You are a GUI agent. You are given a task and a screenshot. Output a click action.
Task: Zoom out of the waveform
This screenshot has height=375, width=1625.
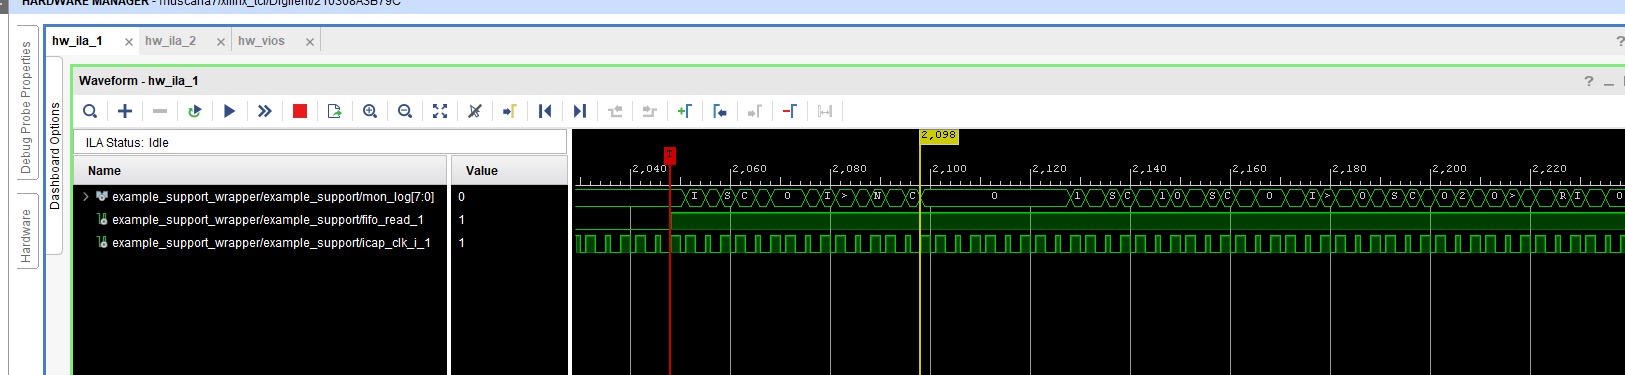pyautogui.click(x=405, y=111)
